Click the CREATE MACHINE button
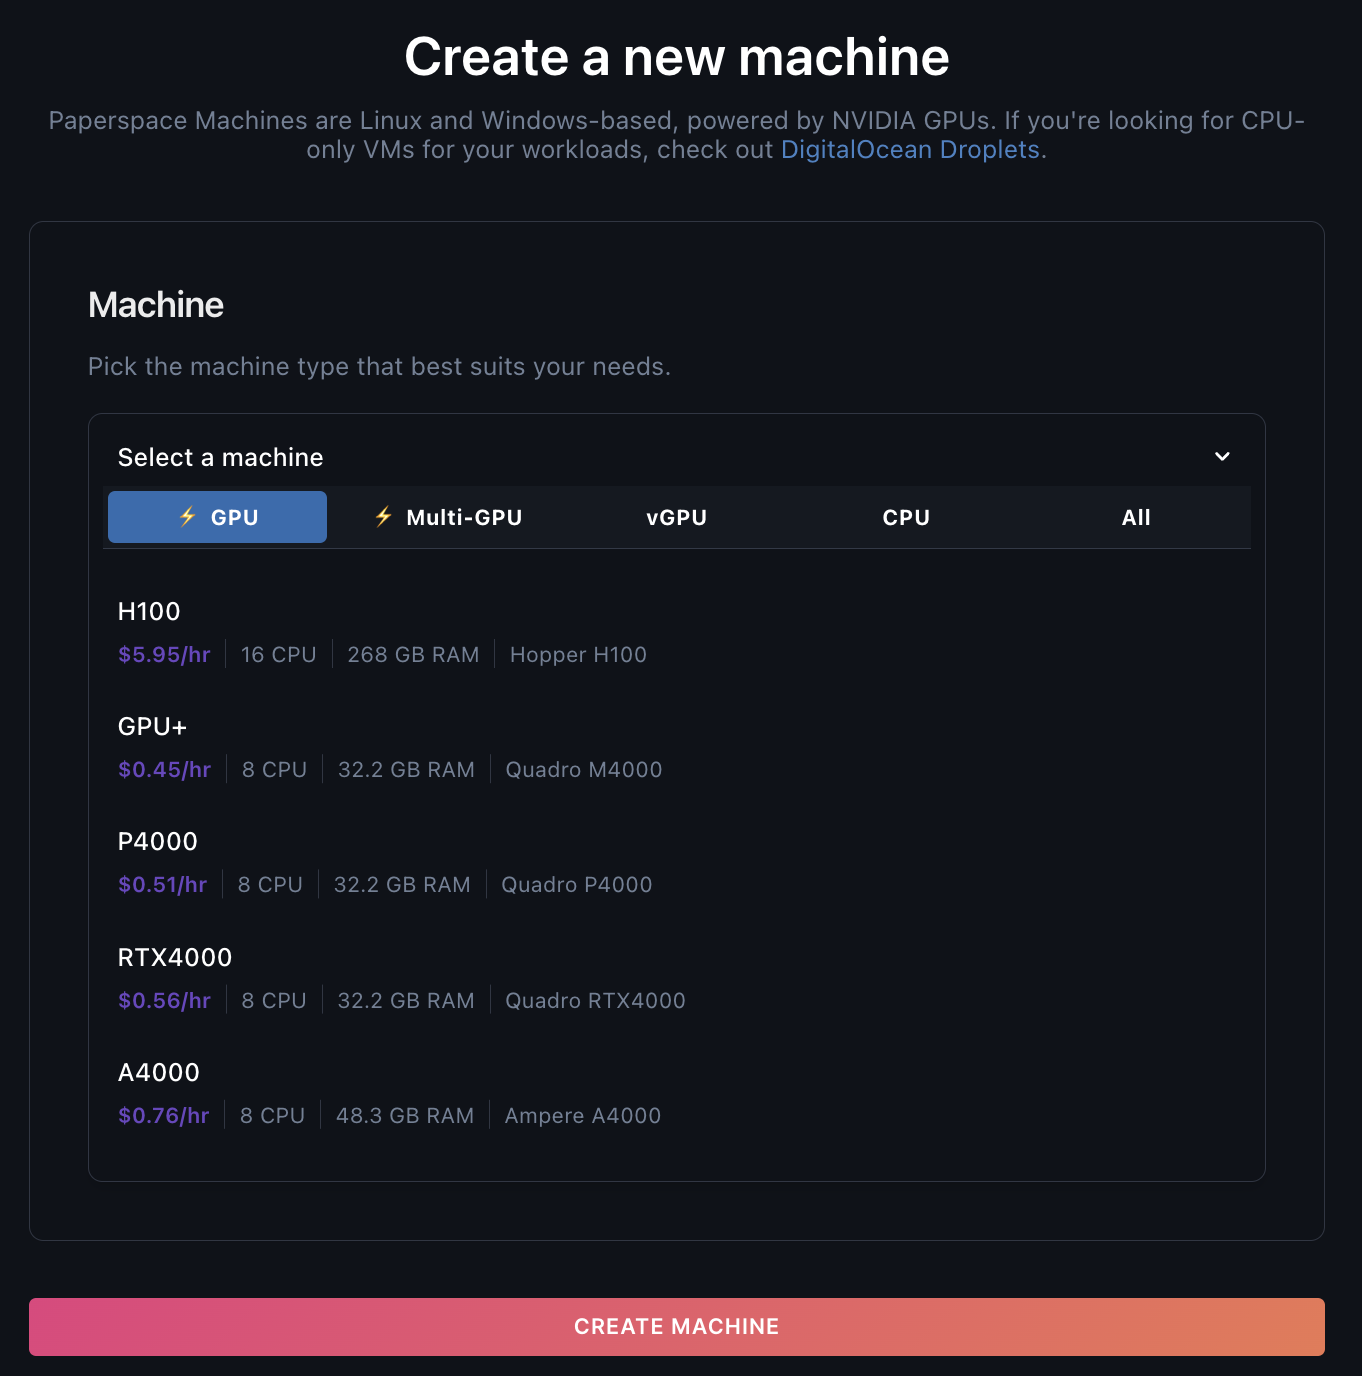Image resolution: width=1362 pixels, height=1376 pixels. [677, 1327]
